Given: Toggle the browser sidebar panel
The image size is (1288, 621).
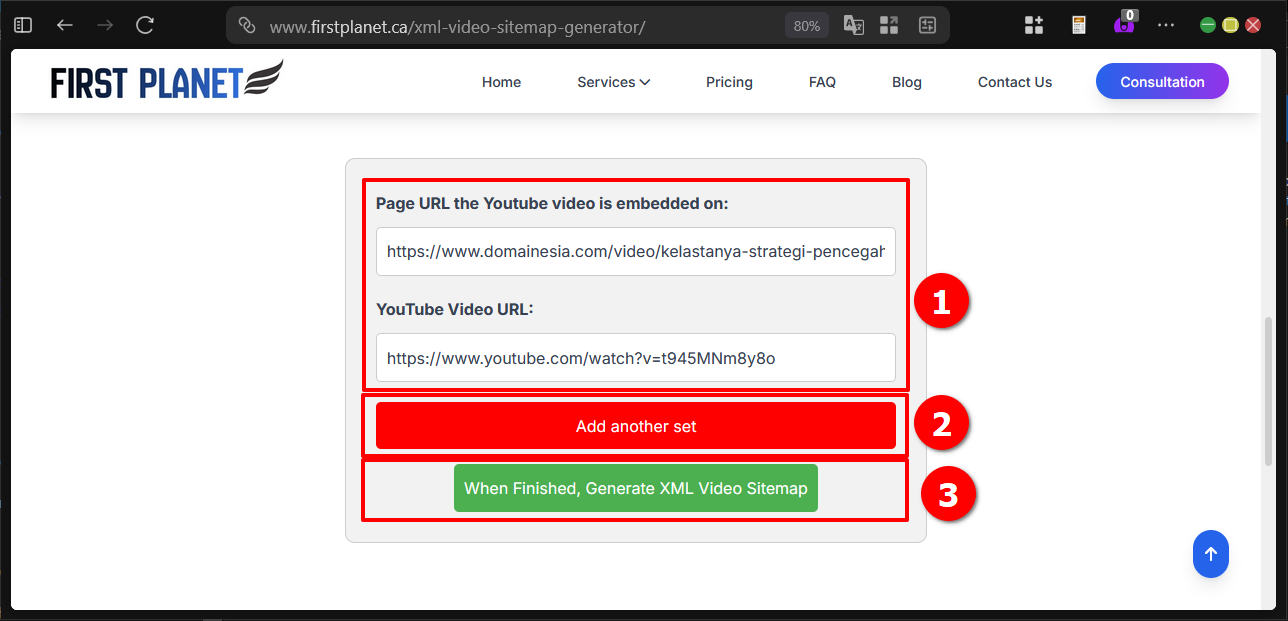Looking at the screenshot, I should [x=22, y=24].
